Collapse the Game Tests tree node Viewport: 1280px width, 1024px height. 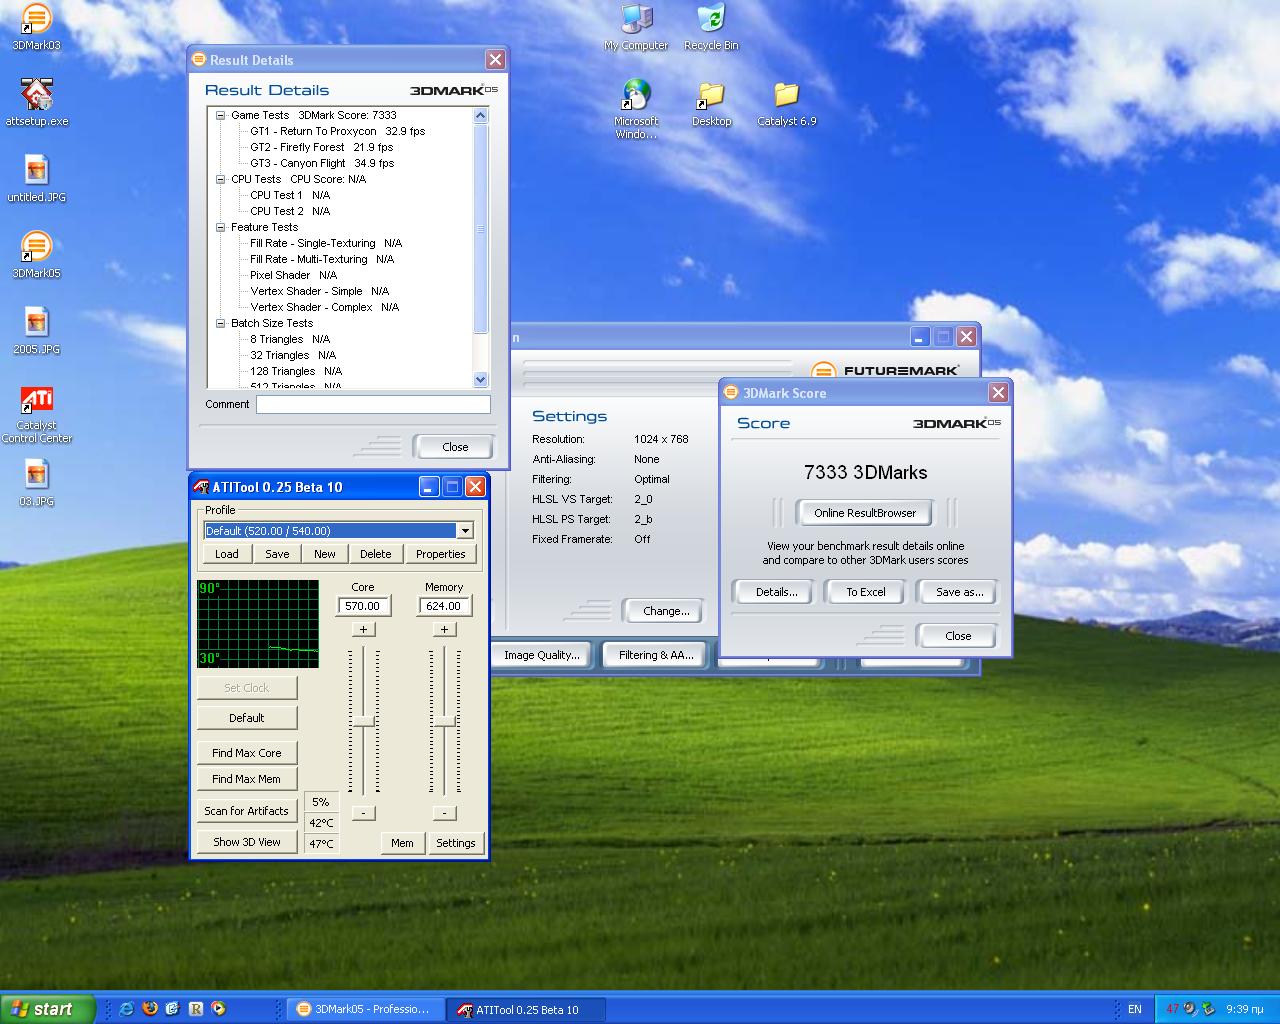click(221, 115)
